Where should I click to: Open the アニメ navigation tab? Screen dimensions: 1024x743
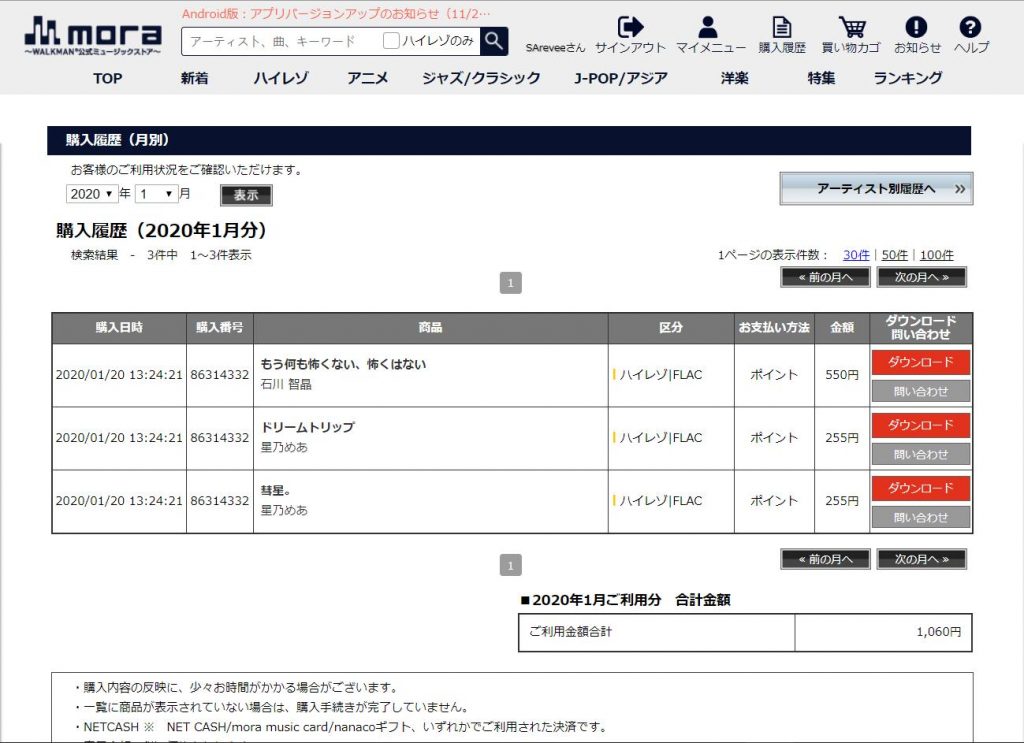tap(368, 78)
